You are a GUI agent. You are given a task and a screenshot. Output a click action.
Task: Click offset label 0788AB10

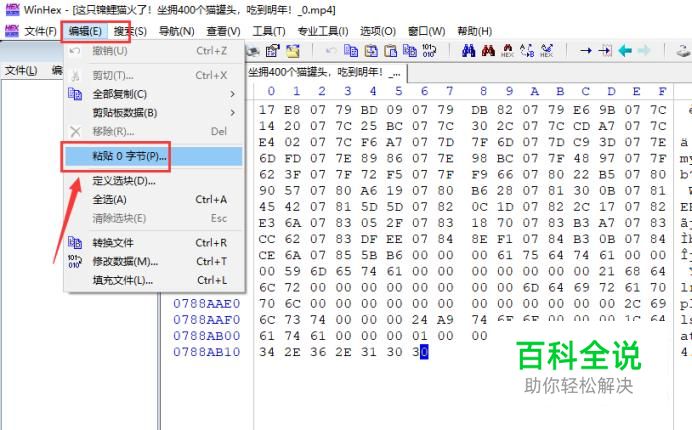point(207,352)
